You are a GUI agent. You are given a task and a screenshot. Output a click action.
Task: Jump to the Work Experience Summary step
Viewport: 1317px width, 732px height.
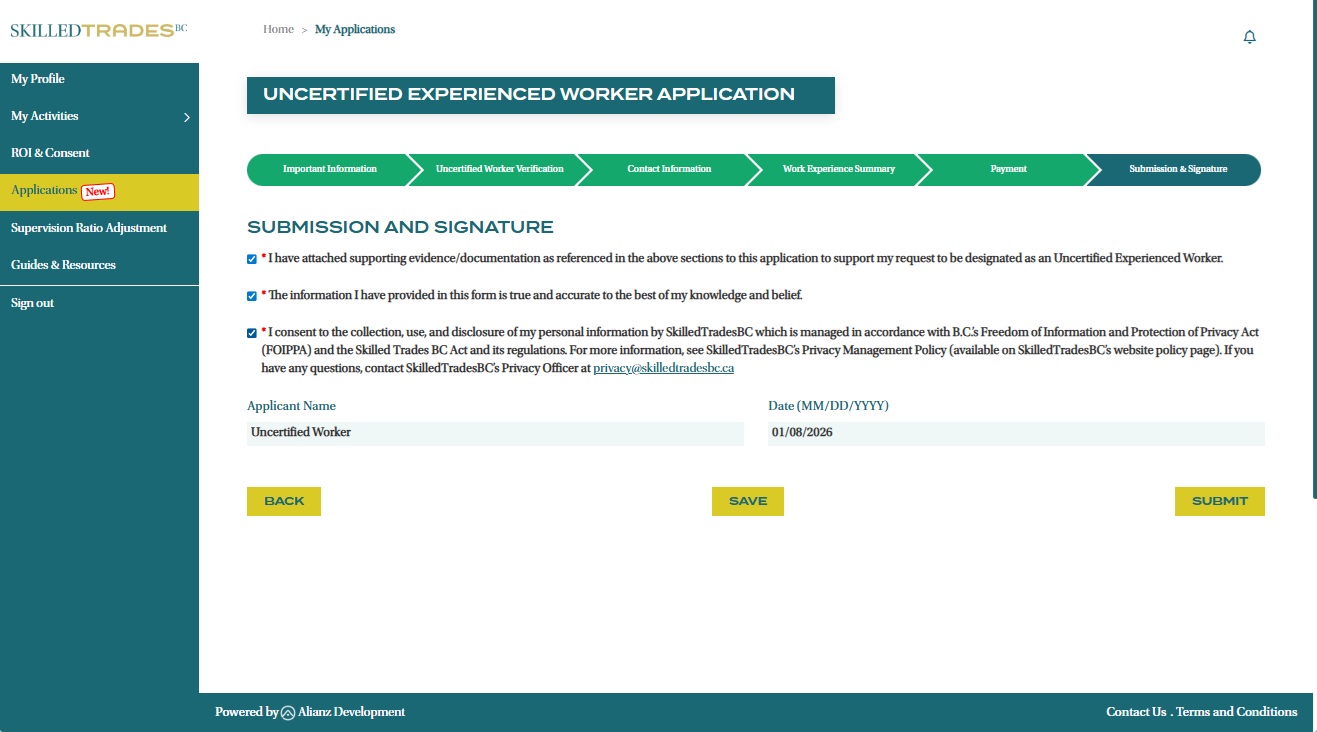click(x=838, y=169)
